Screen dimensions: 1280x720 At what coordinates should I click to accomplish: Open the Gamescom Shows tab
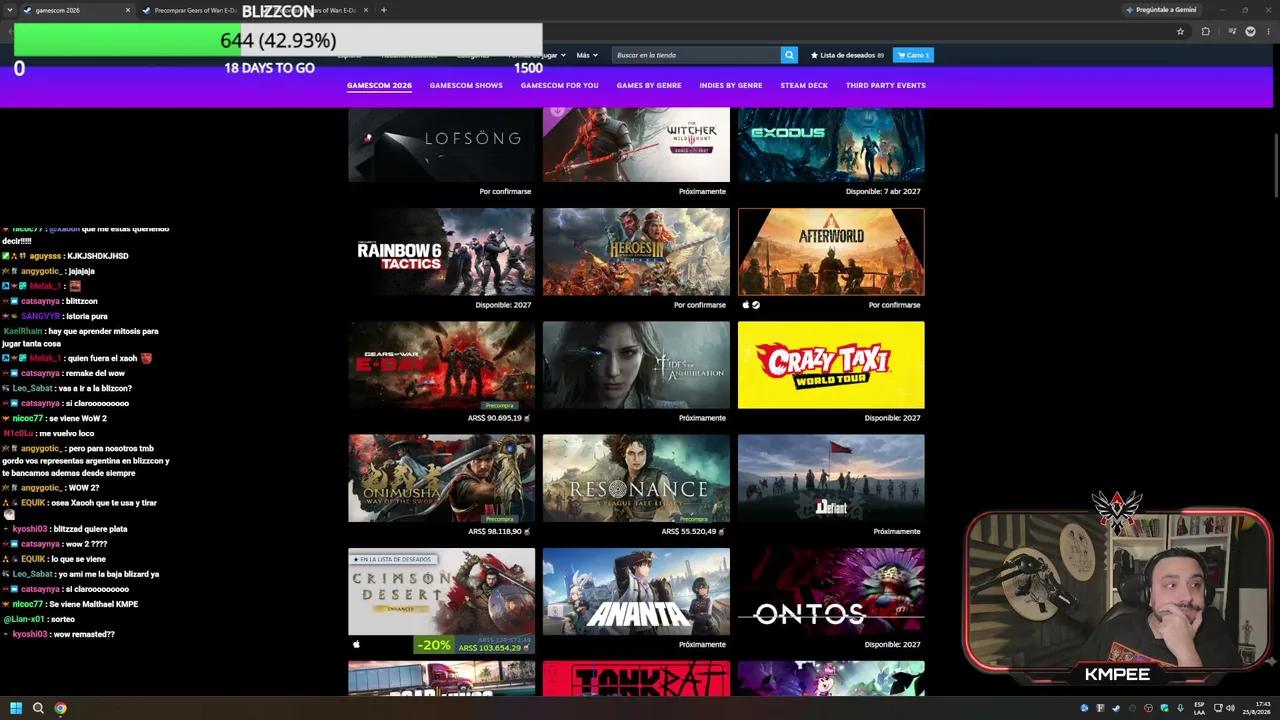466,86
